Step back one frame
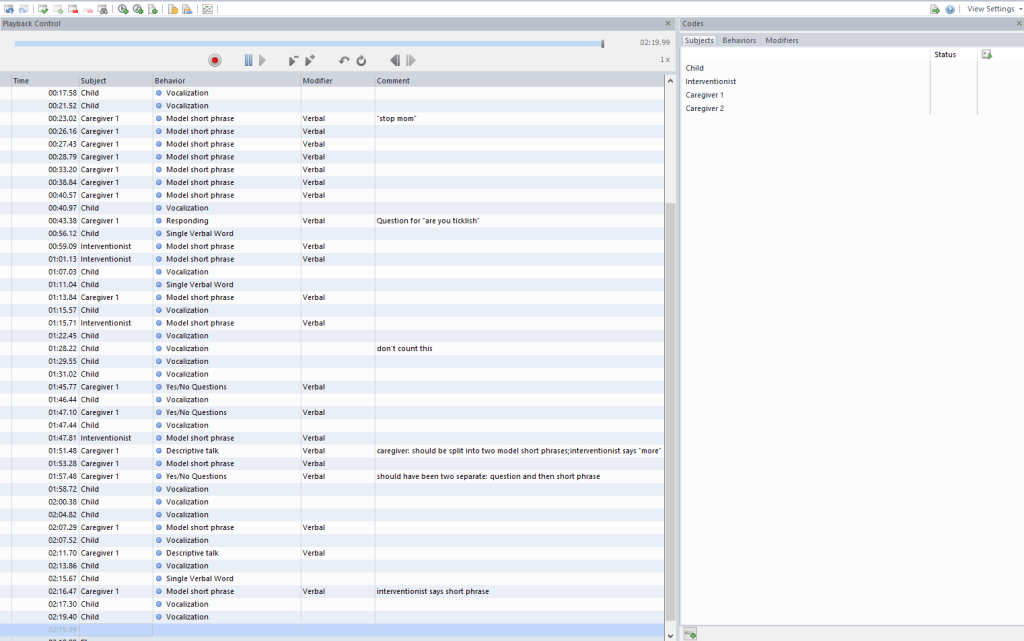 pos(395,61)
